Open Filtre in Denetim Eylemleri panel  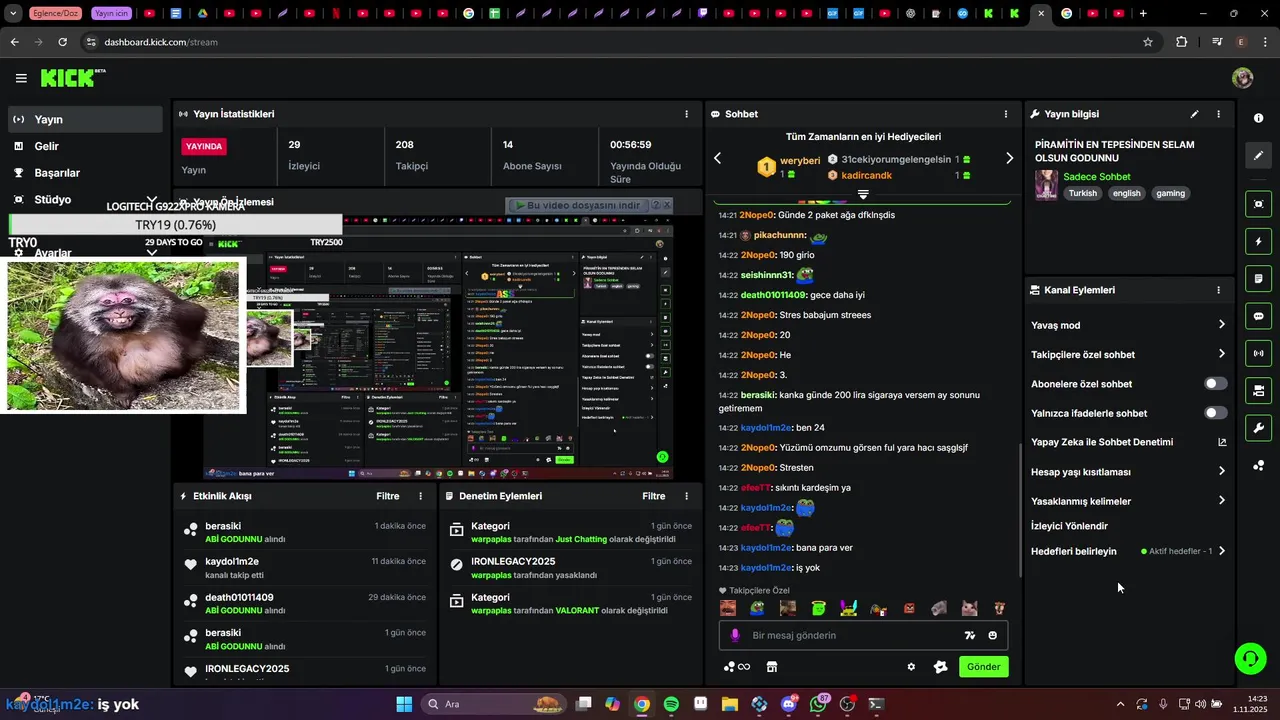tap(653, 496)
